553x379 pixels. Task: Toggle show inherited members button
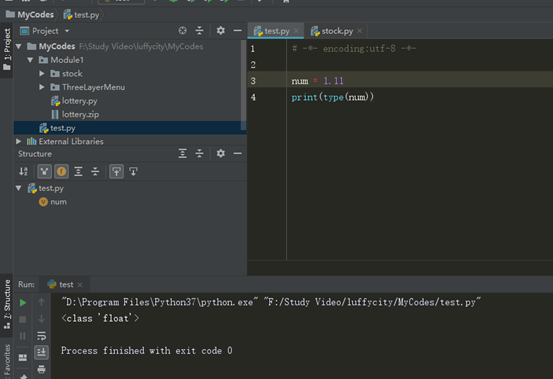click(44, 172)
